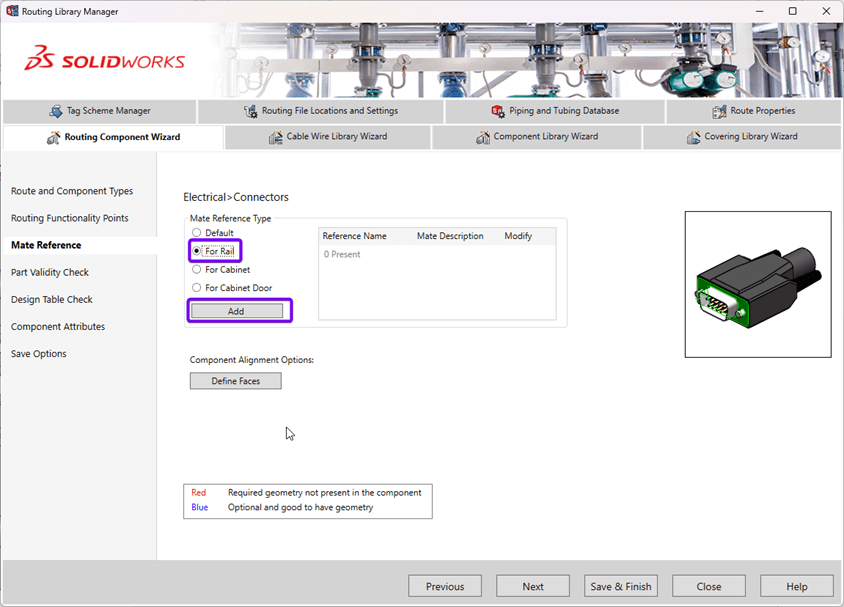
Task: Click the Reference Name column header
Action: coord(355,236)
